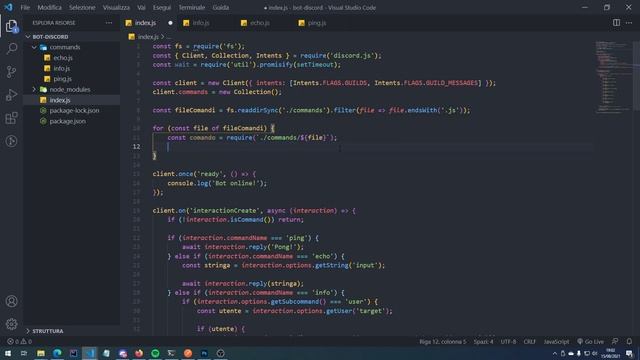Open editor more actions ellipsis
640x360 pixels.
629,23
